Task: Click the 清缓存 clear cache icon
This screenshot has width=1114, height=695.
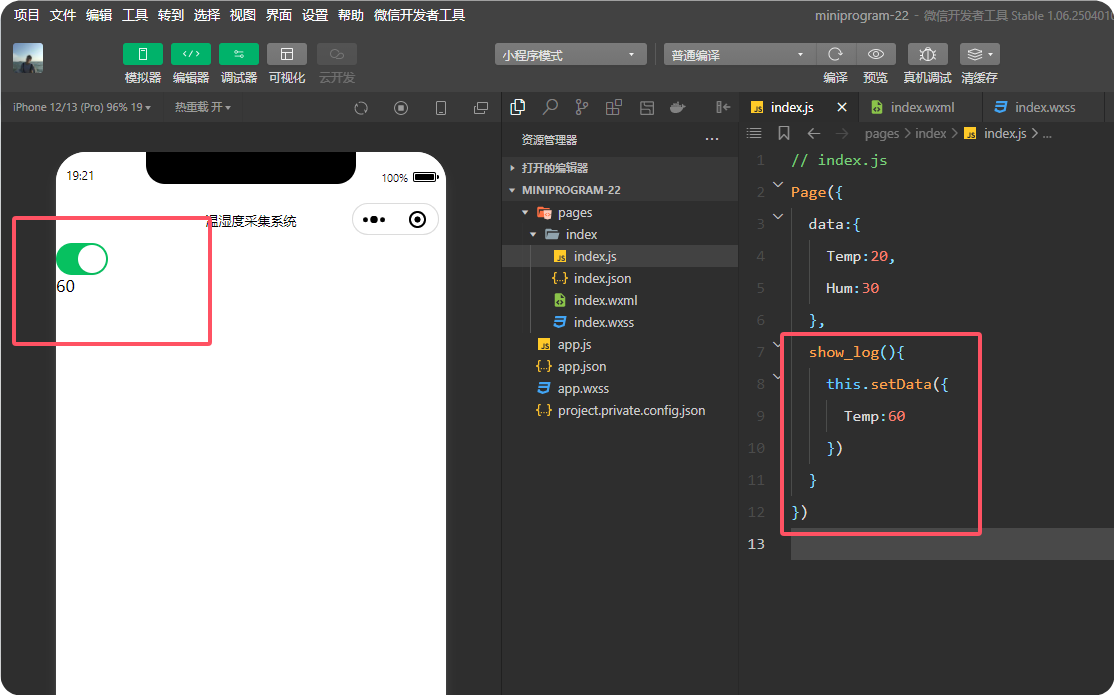Action: pos(979,53)
